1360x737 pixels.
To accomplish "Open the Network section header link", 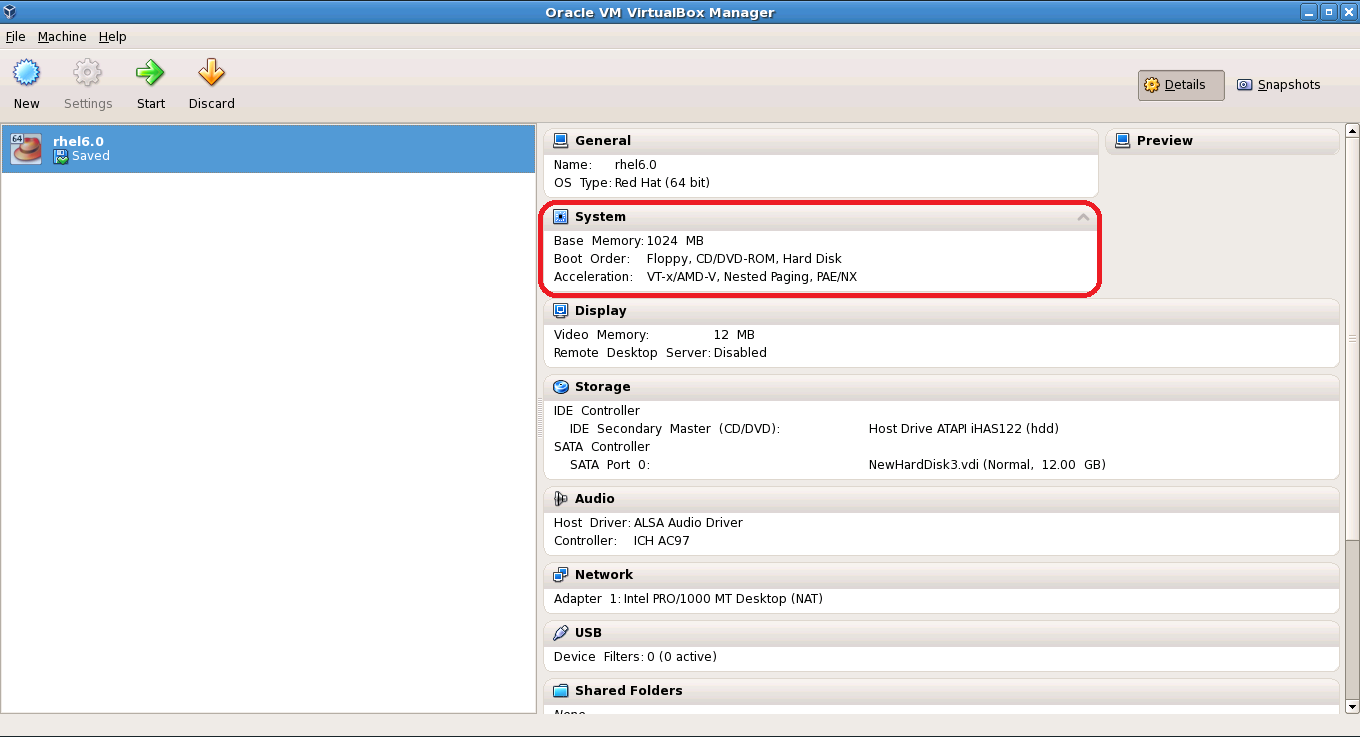I will coord(604,575).
